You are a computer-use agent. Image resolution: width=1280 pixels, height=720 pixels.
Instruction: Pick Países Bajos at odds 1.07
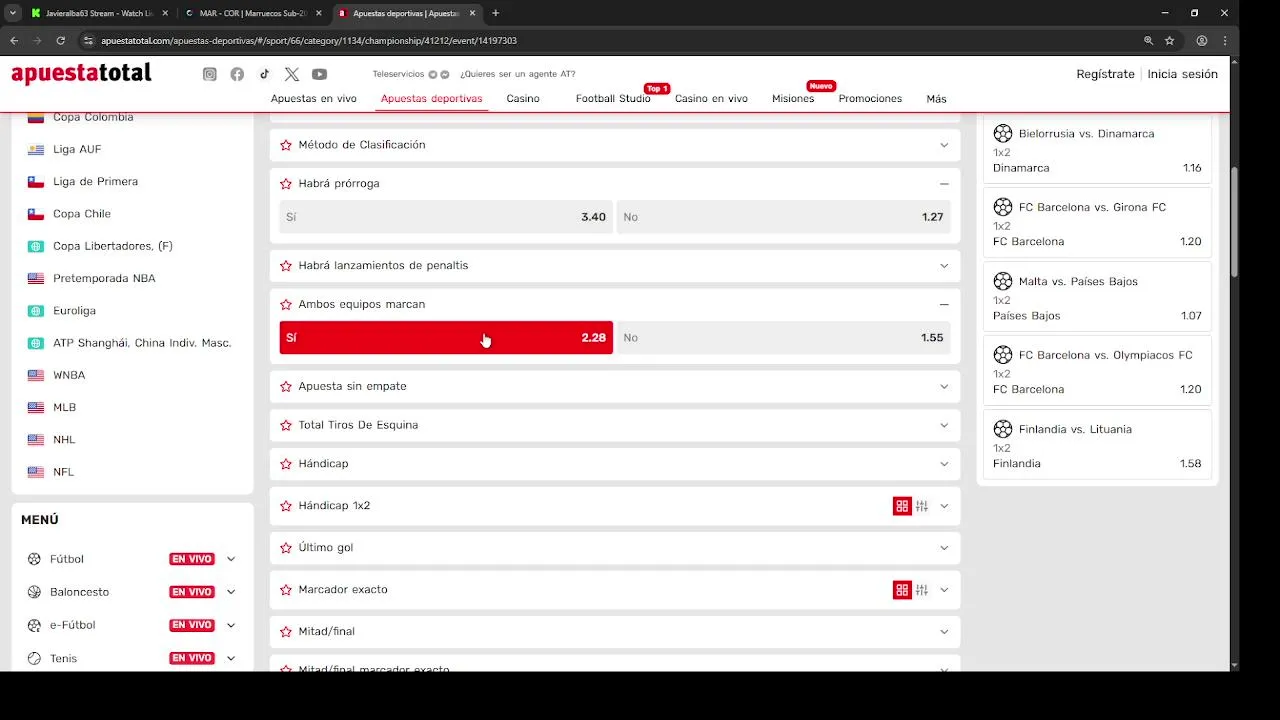[1097, 316]
